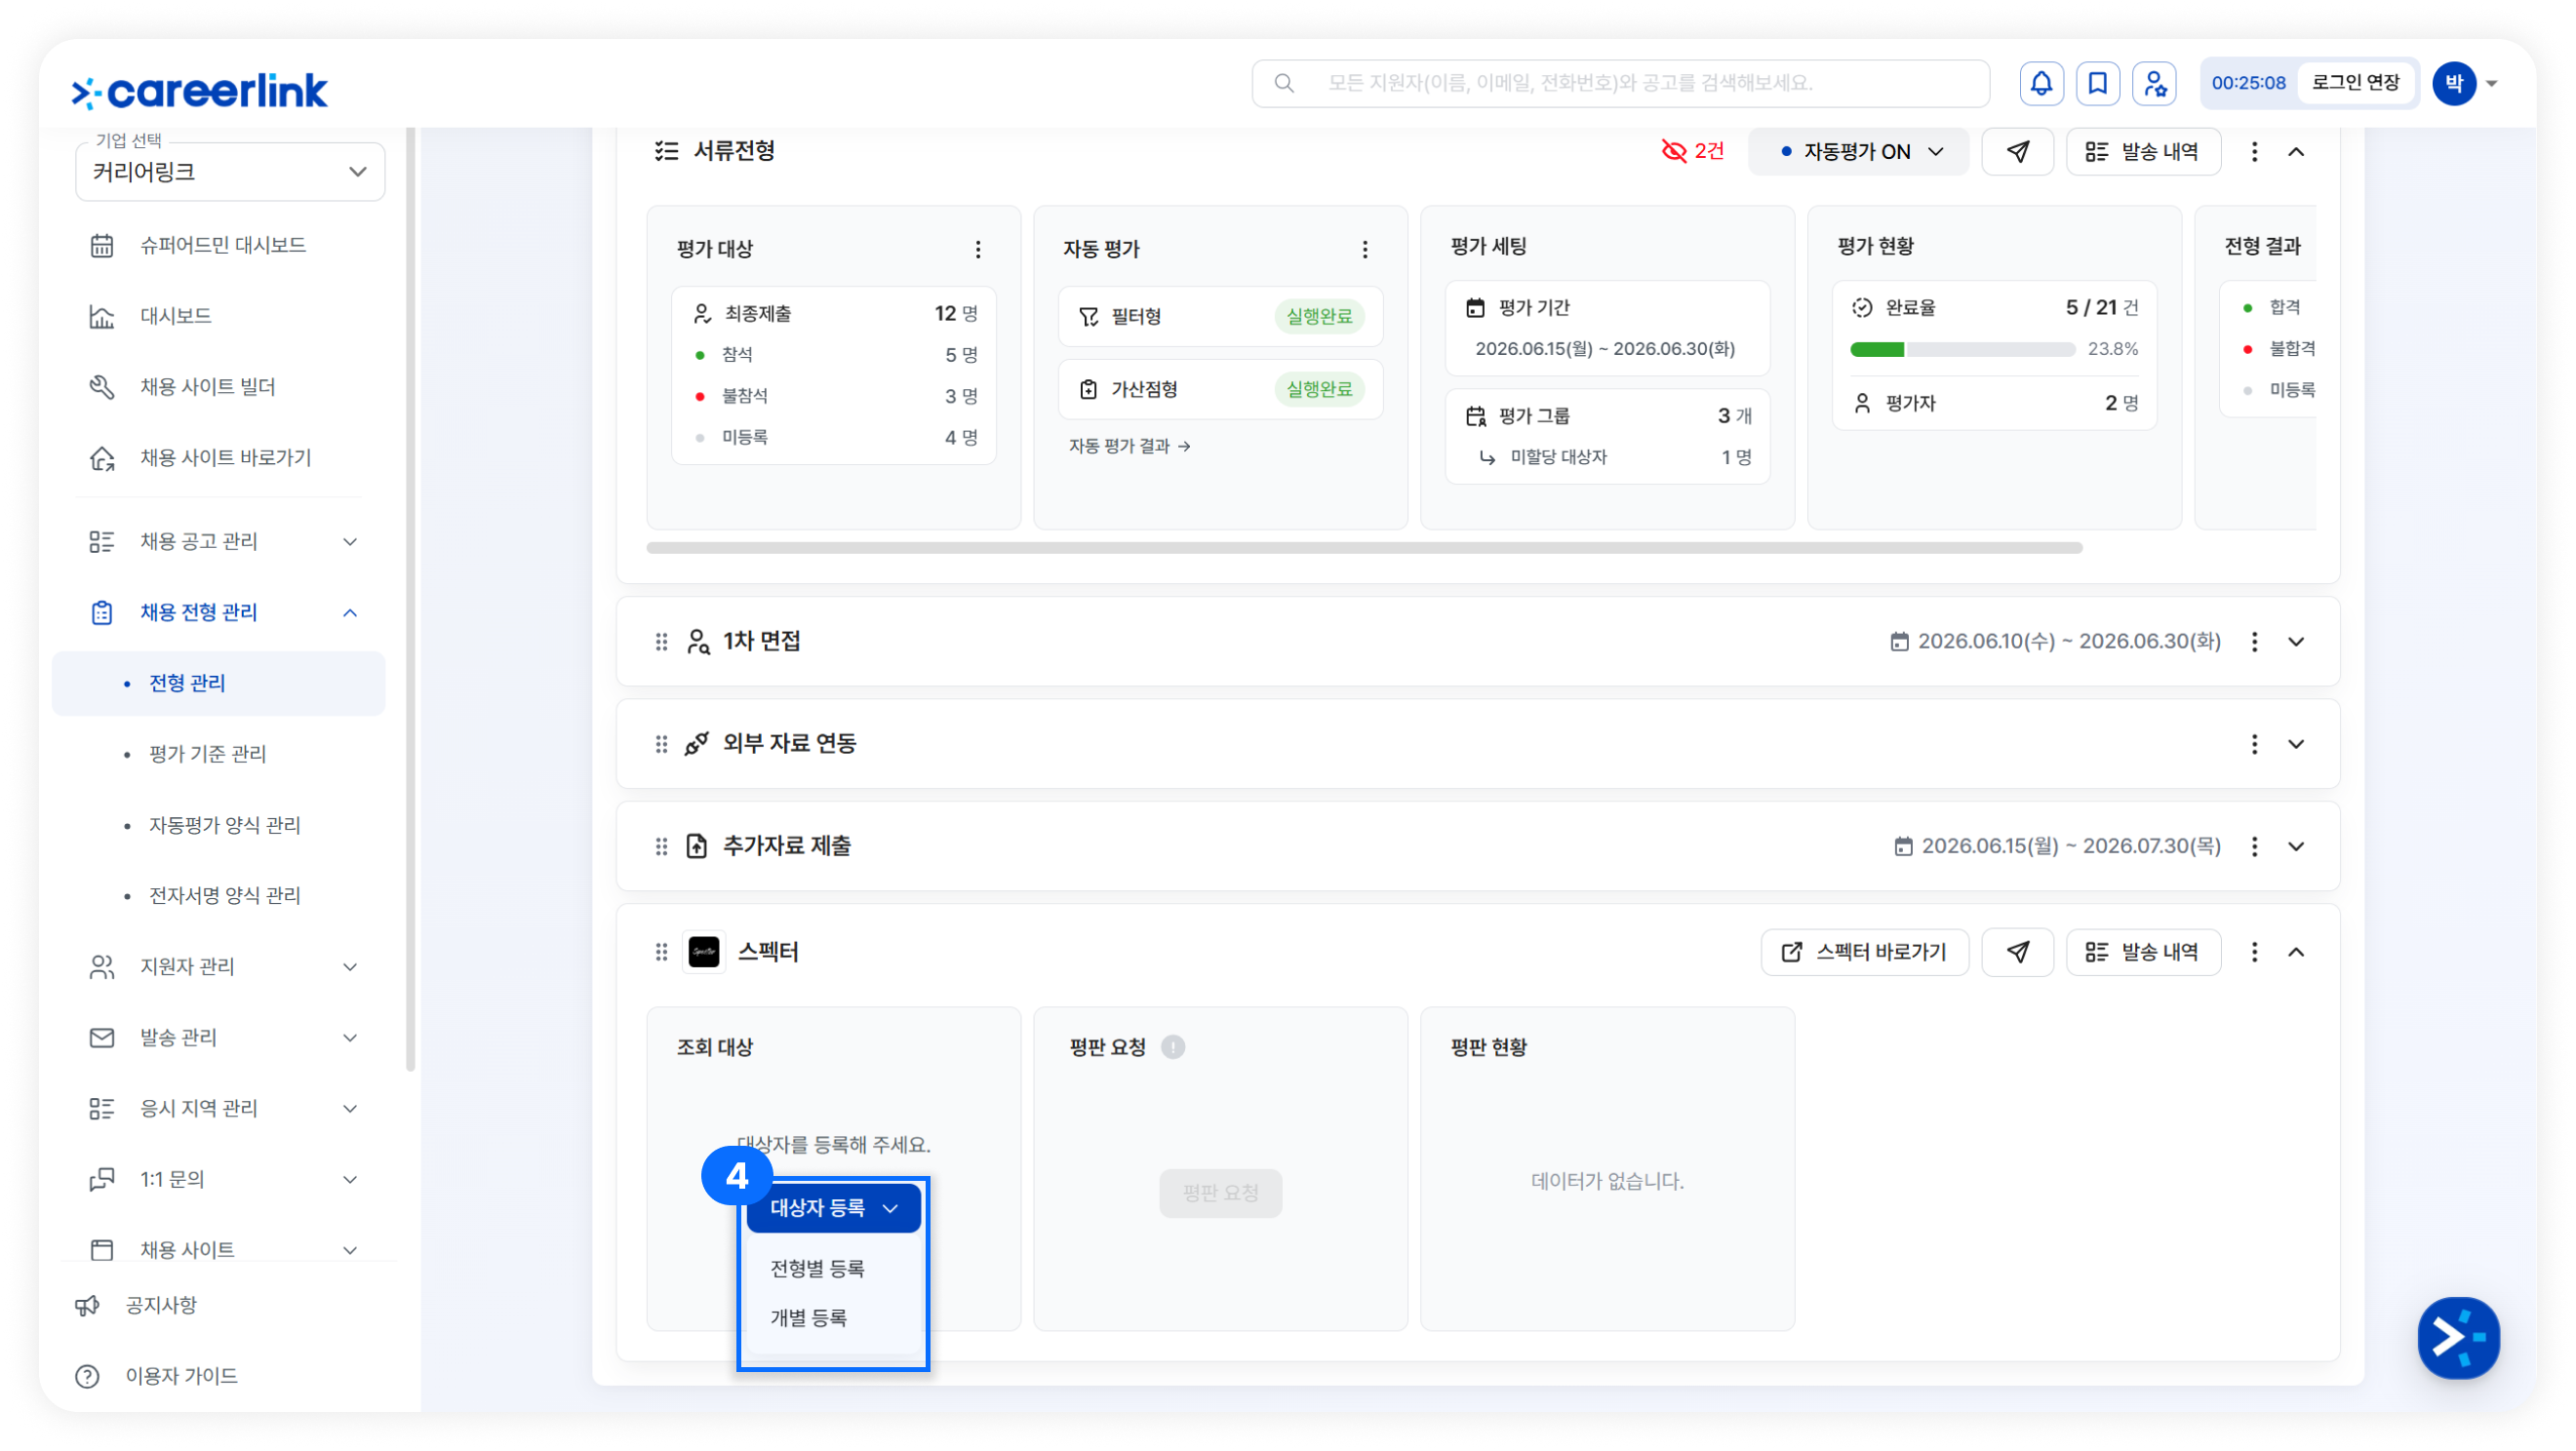The width and height of the screenshot is (2576, 1451).
Task: Click the horizontal scrollbar under evaluation cards
Action: 1364,548
